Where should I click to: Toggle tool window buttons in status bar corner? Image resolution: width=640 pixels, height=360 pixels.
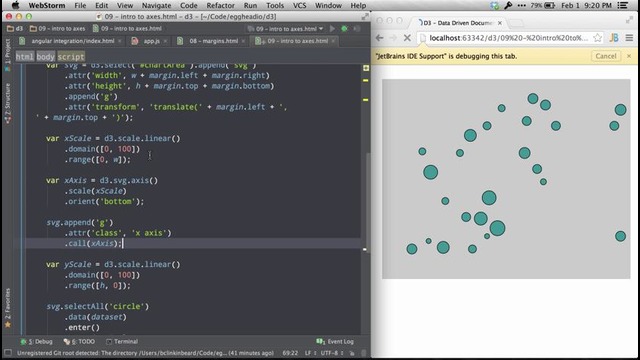[x=8, y=353]
